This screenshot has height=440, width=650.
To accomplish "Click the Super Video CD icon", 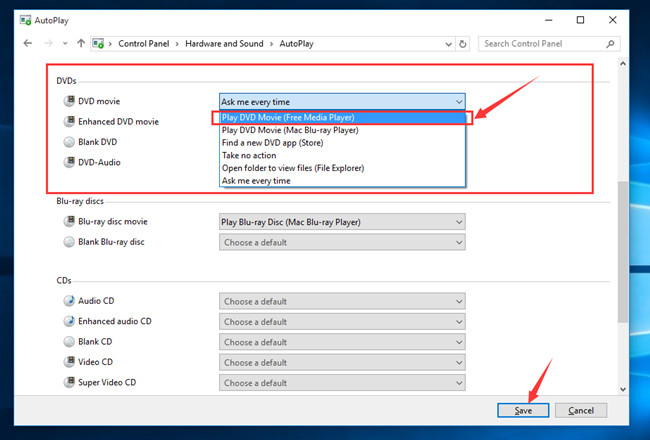I will coord(68,382).
